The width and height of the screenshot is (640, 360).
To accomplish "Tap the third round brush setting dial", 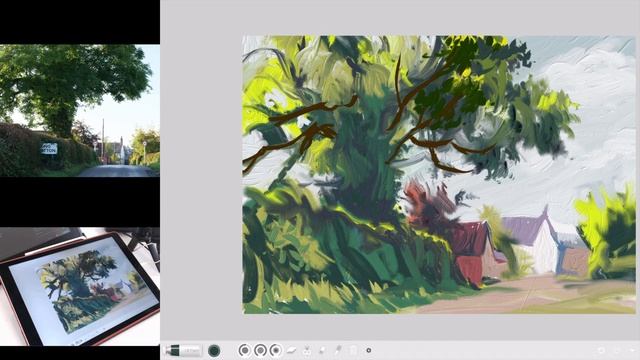I will coord(276,350).
